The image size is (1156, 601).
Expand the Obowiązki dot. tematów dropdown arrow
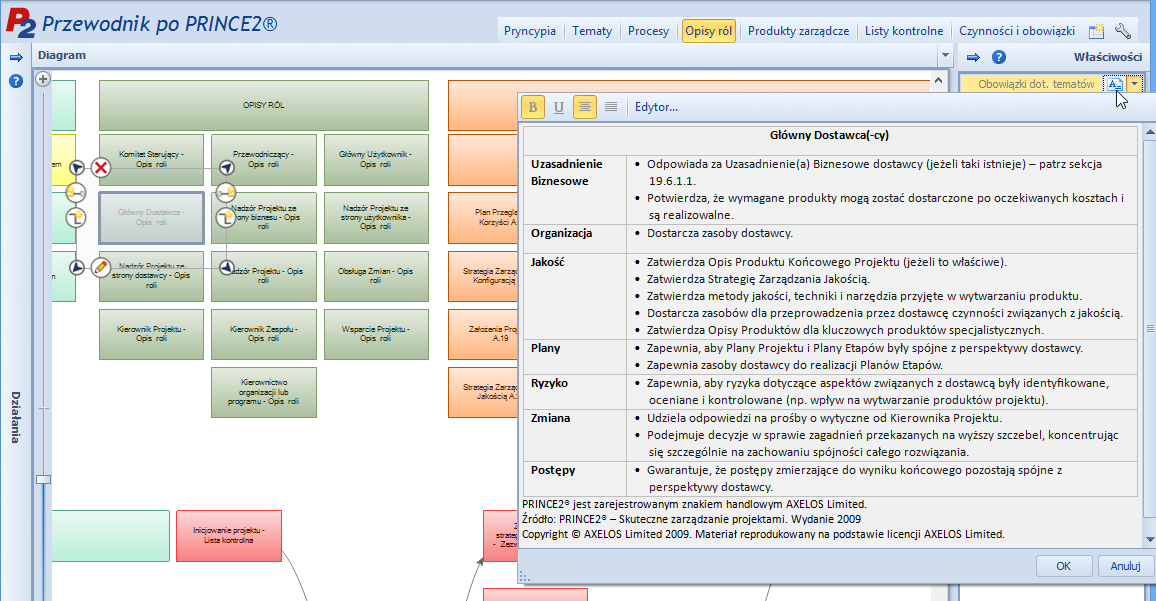point(1135,84)
